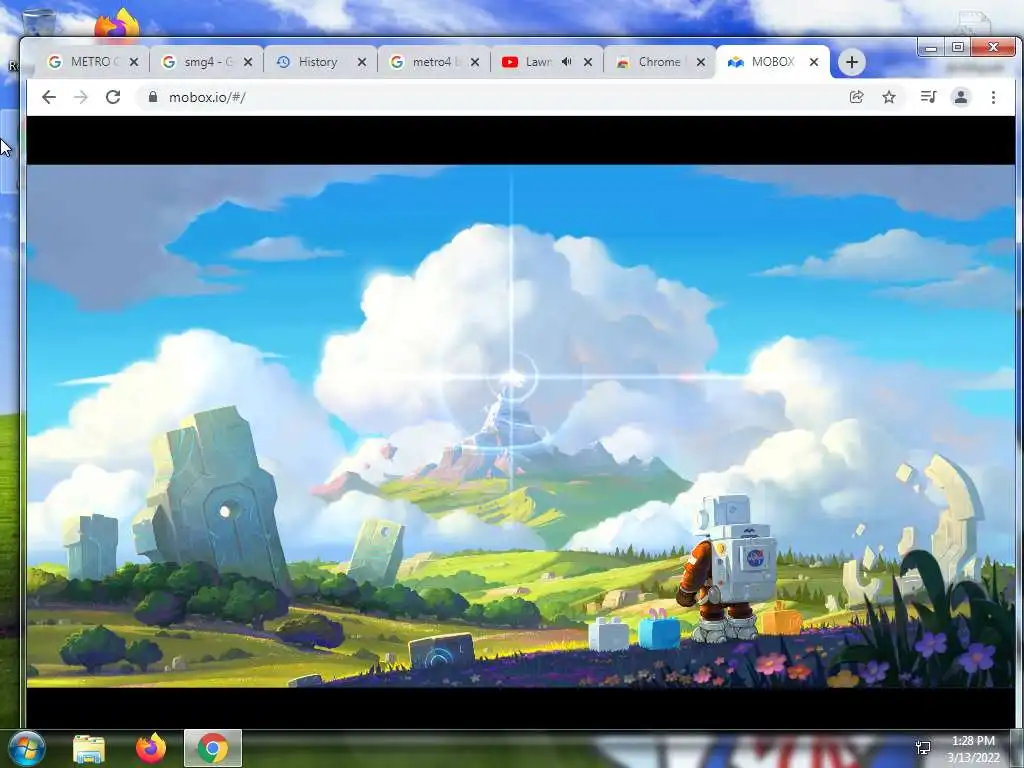Switch to the METRO Google tab
The height and width of the screenshot is (768, 1024).
[x=91, y=62]
